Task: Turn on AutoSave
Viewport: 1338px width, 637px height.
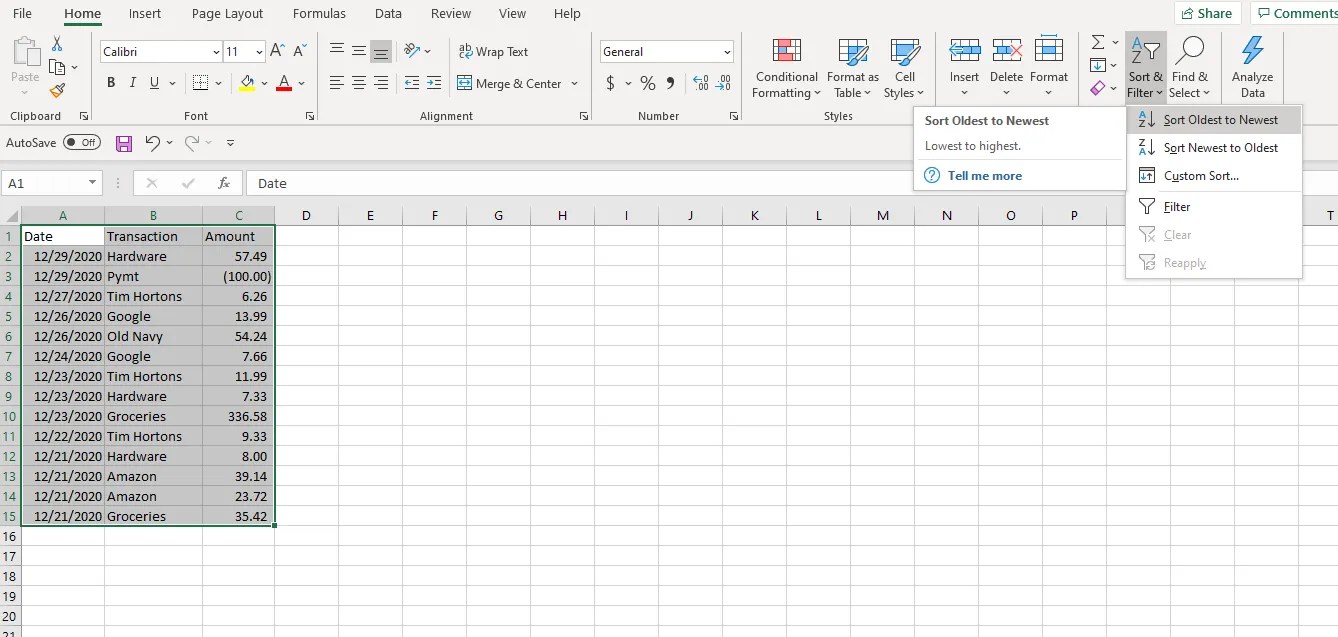Action: [x=82, y=142]
